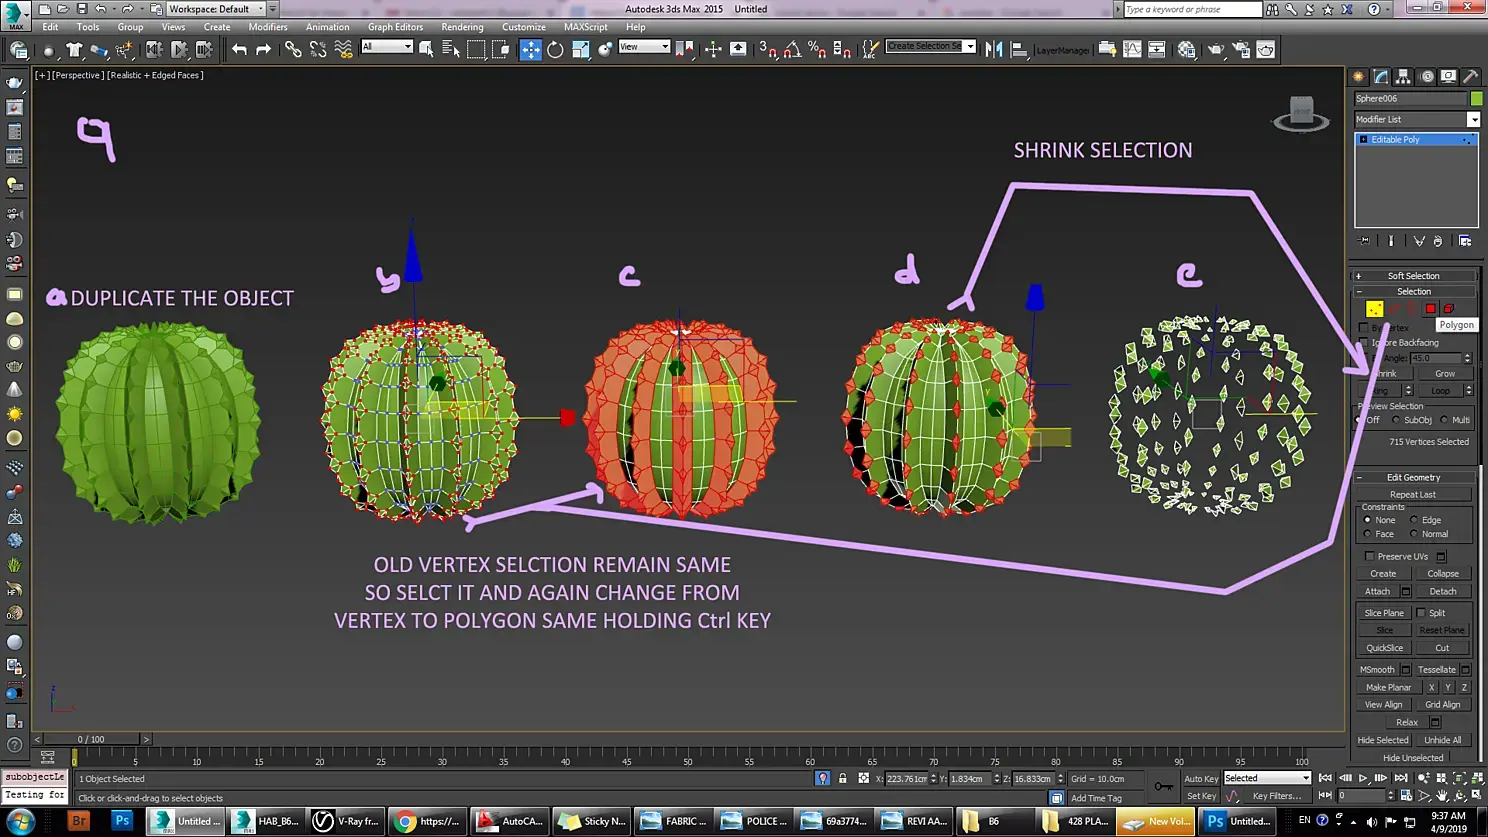Open the Rendering menu

[462, 27]
